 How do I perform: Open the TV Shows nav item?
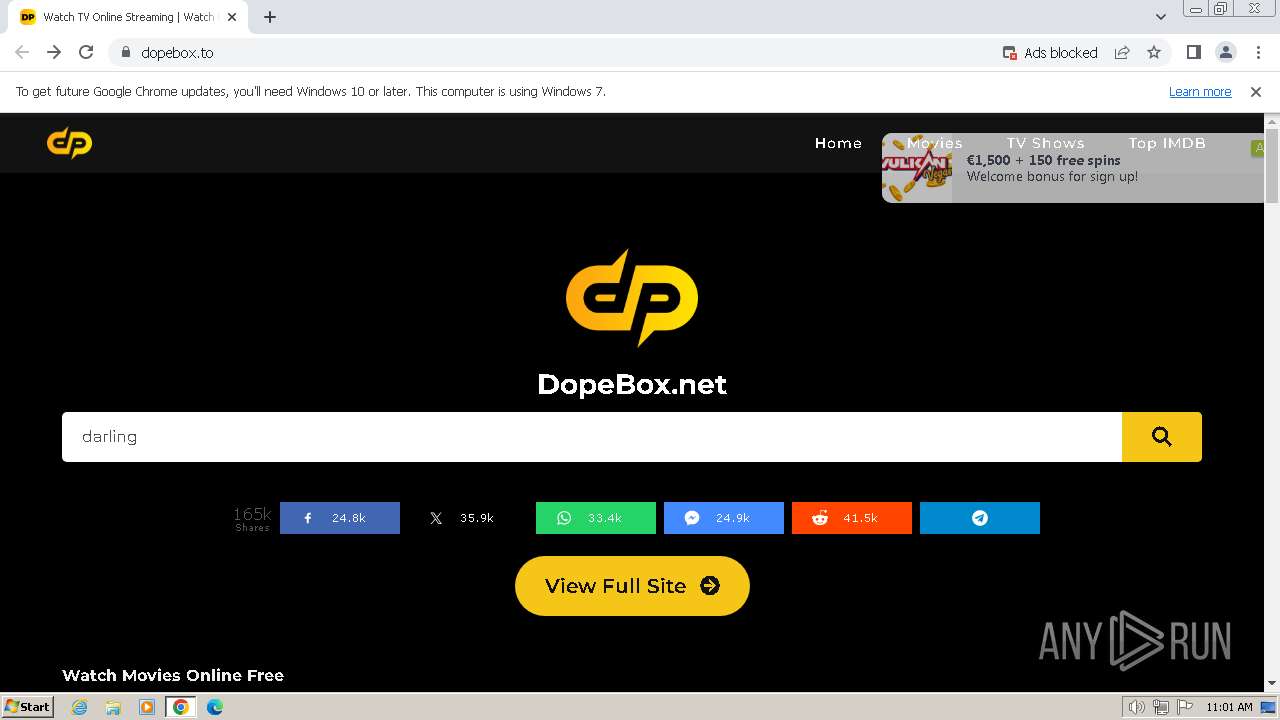click(1045, 143)
